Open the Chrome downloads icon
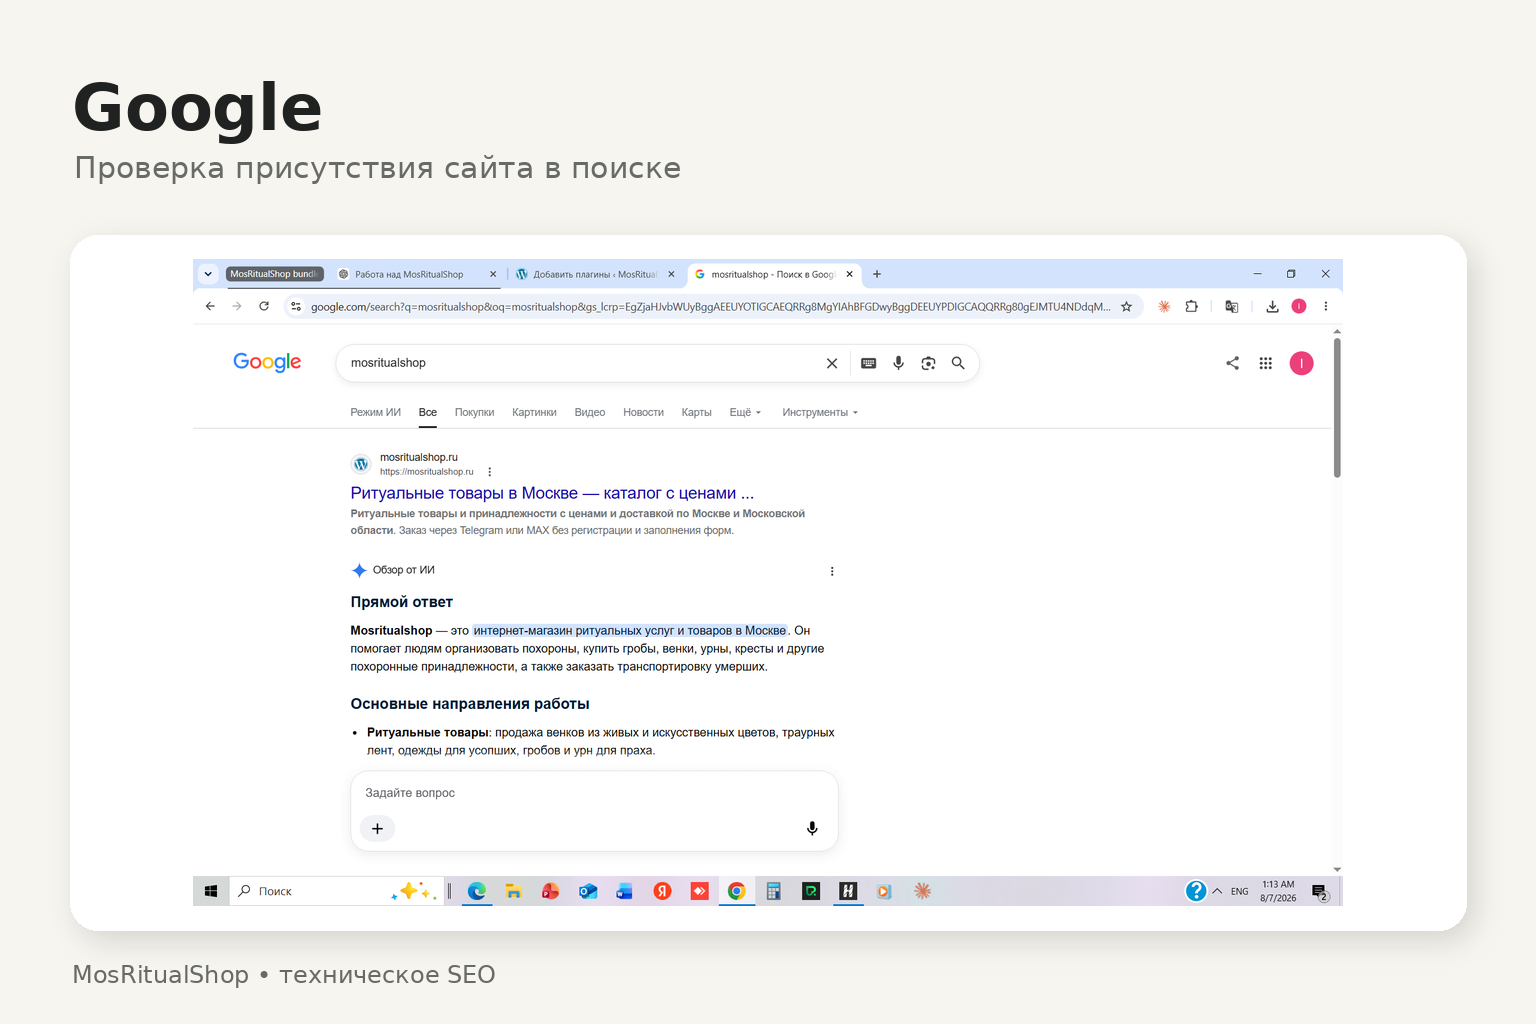1536x1024 pixels. [1272, 307]
